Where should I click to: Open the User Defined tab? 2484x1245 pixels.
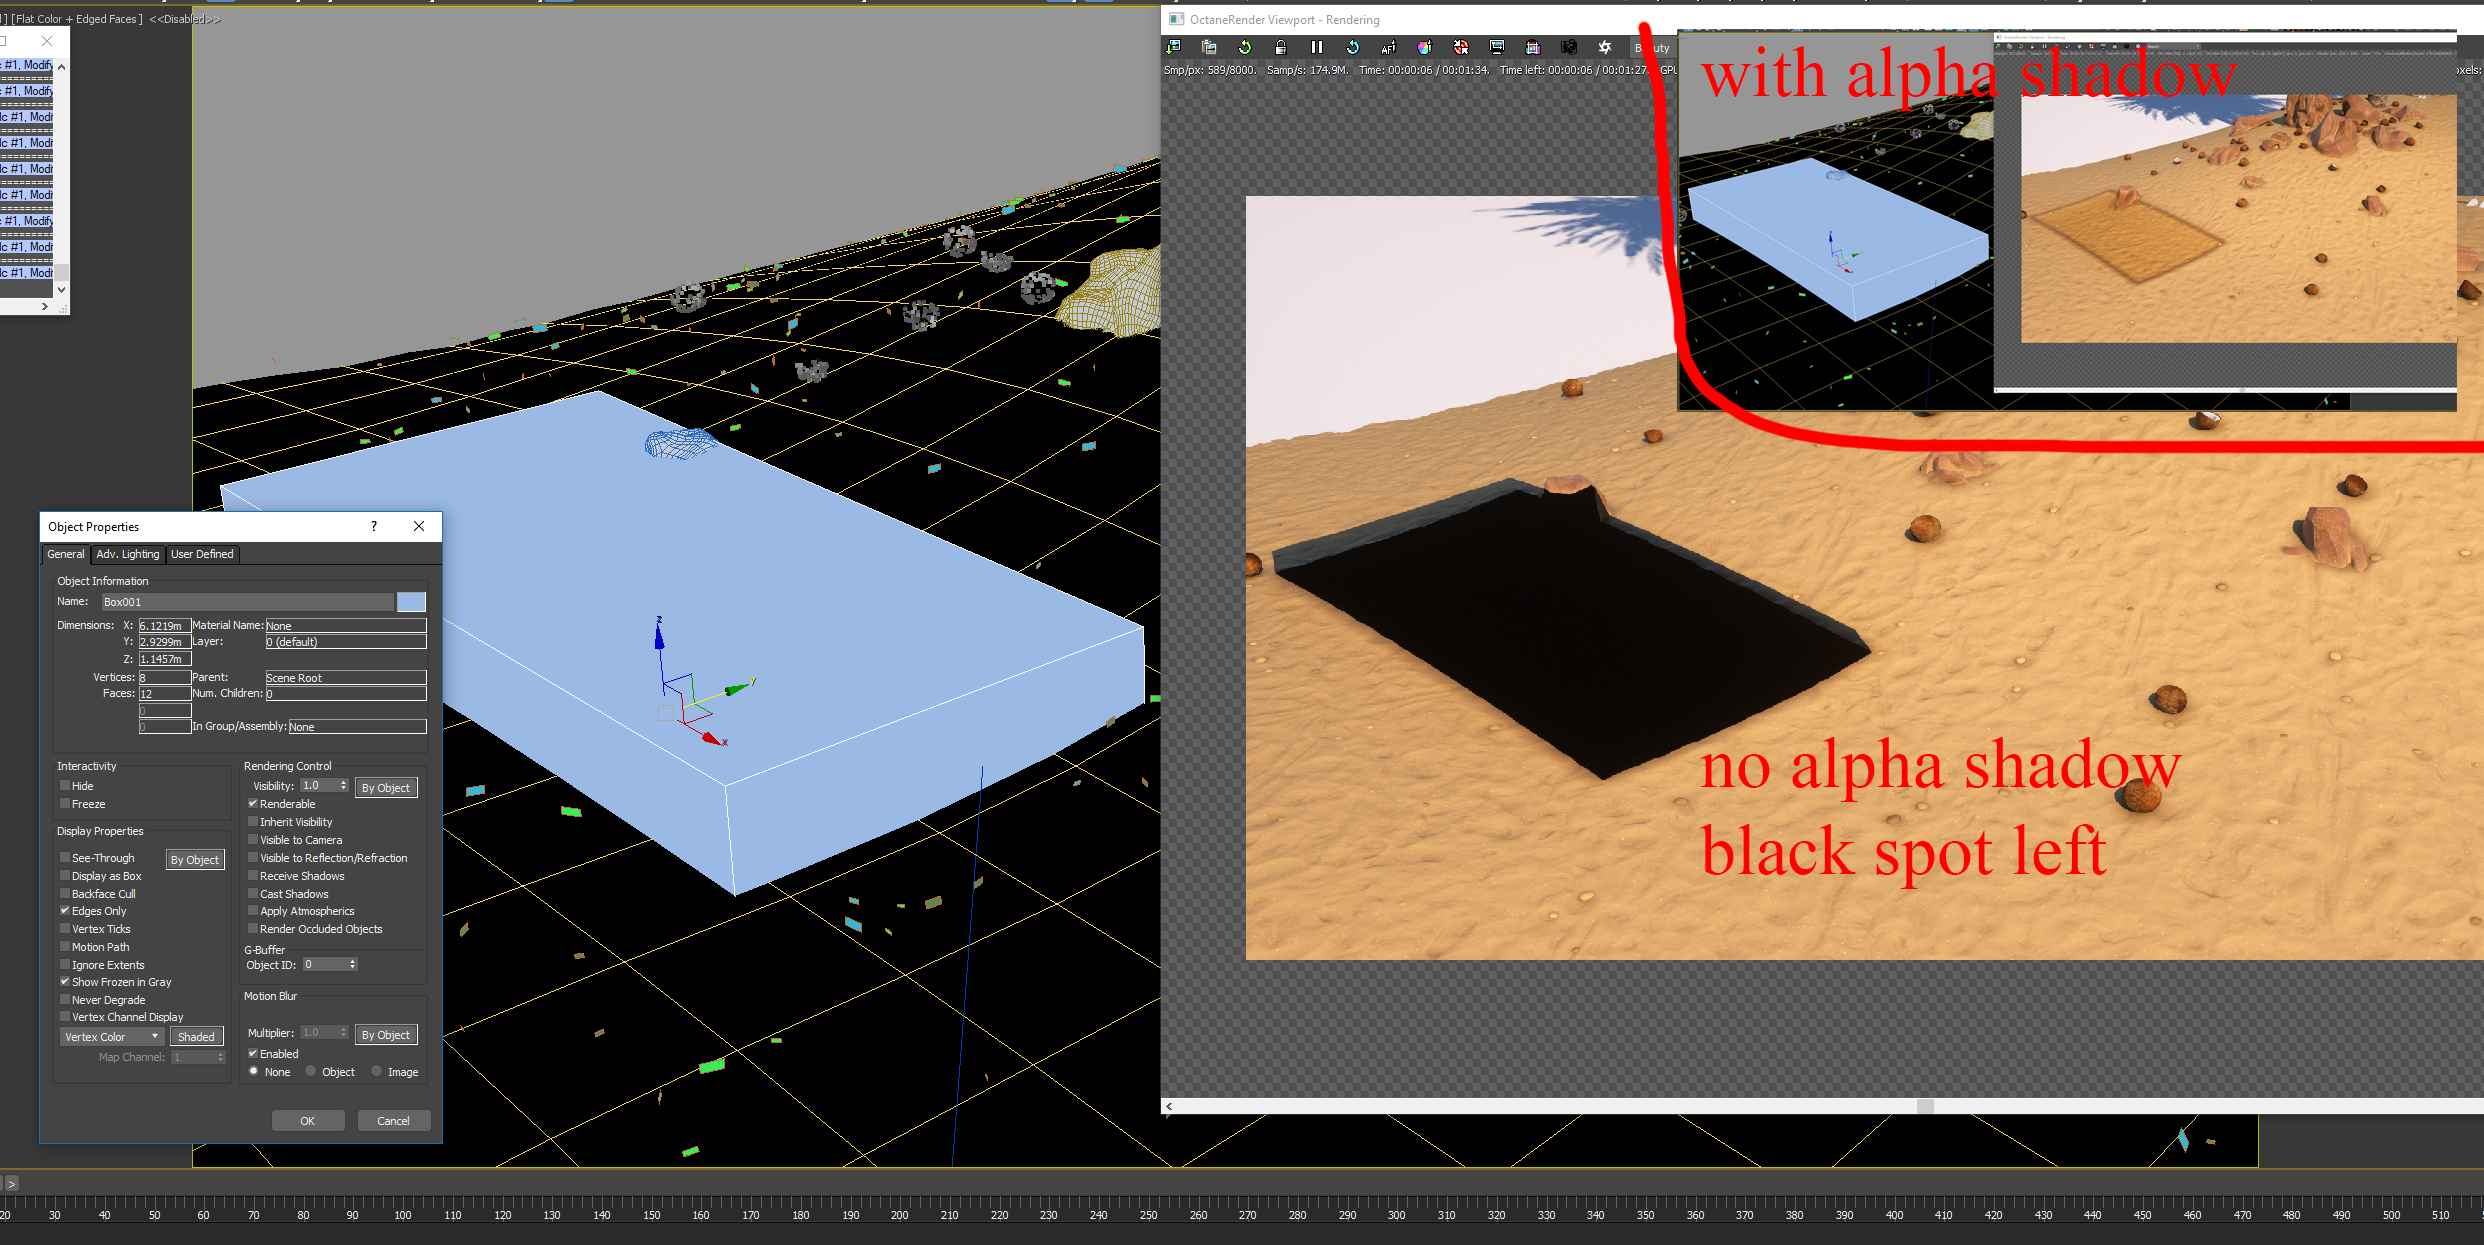coord(202,554)
